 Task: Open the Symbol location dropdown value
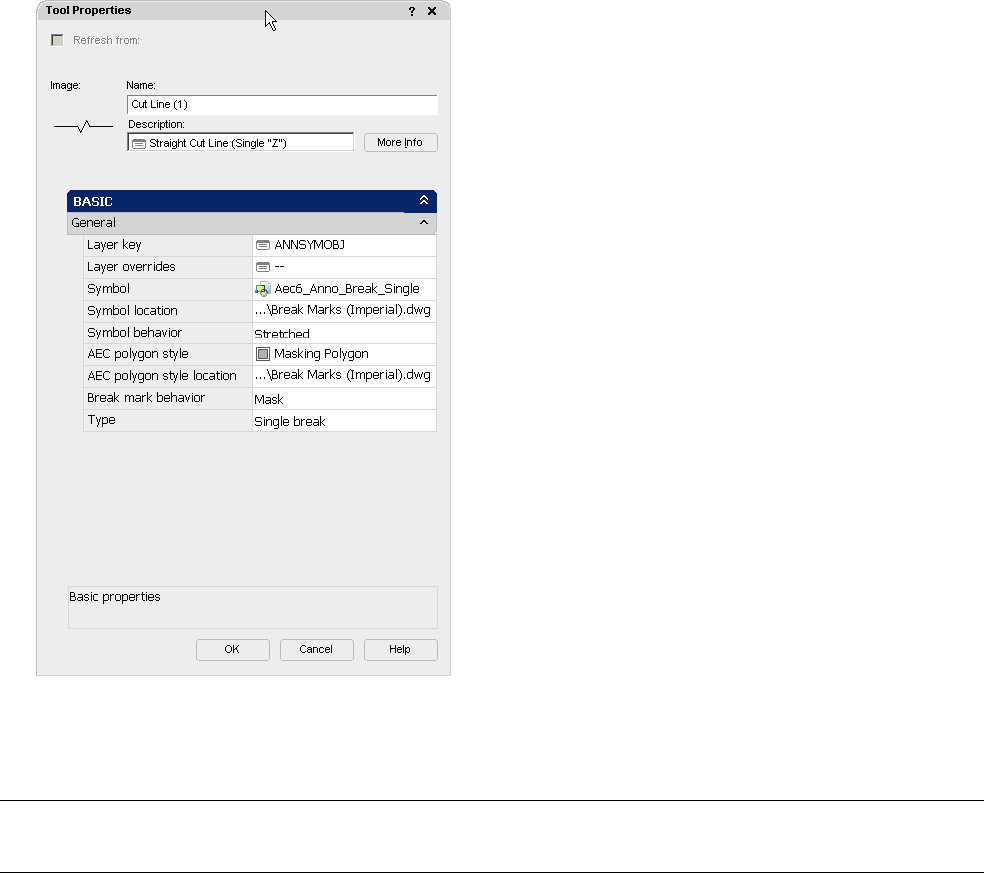344,311
